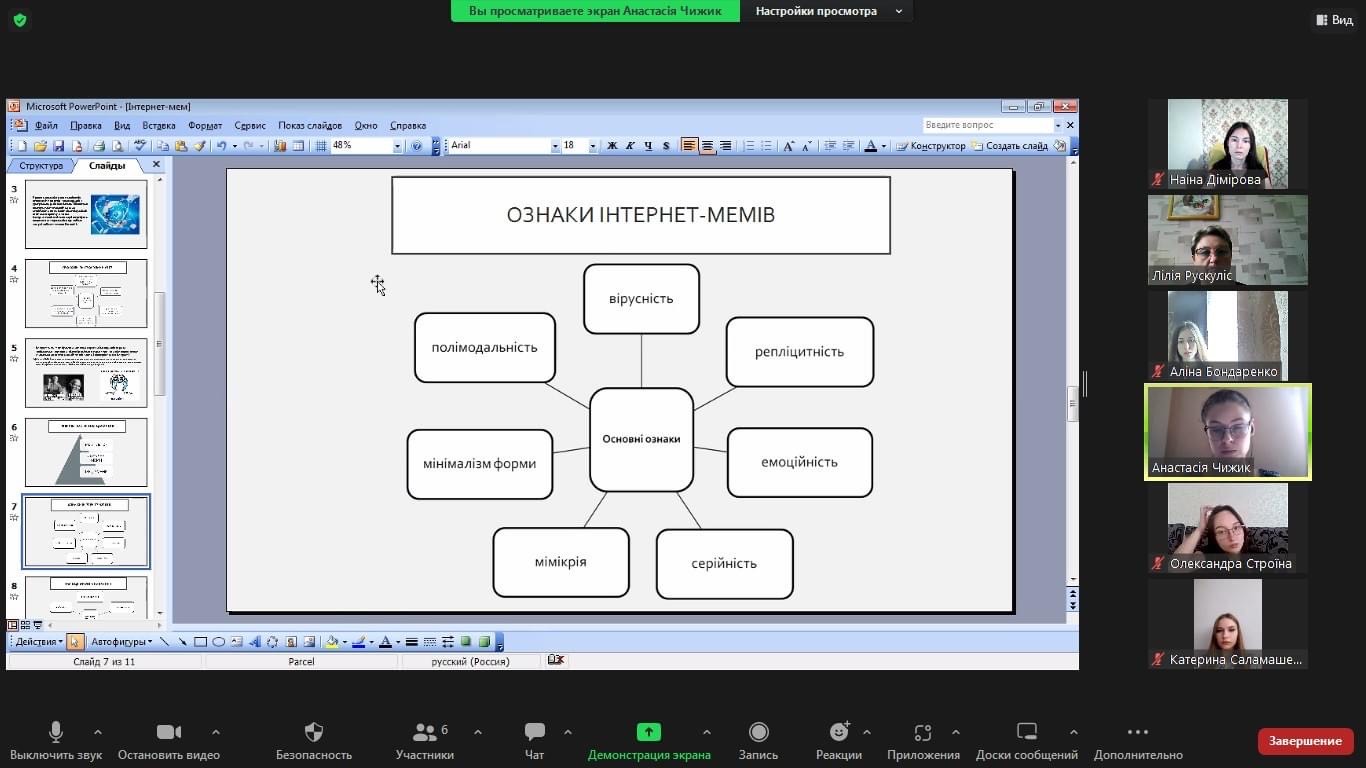Screen dimensions: 1366x768
Task: Open the Apps icon
Action: click(x=922, y=733)
